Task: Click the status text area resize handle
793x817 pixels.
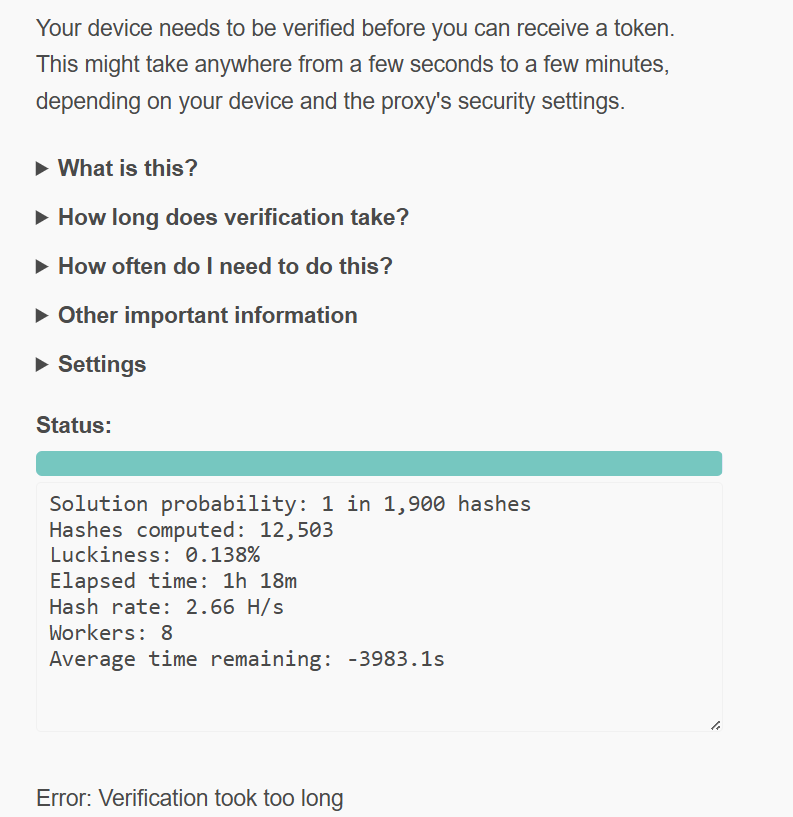Action: (x=716, y=725)
